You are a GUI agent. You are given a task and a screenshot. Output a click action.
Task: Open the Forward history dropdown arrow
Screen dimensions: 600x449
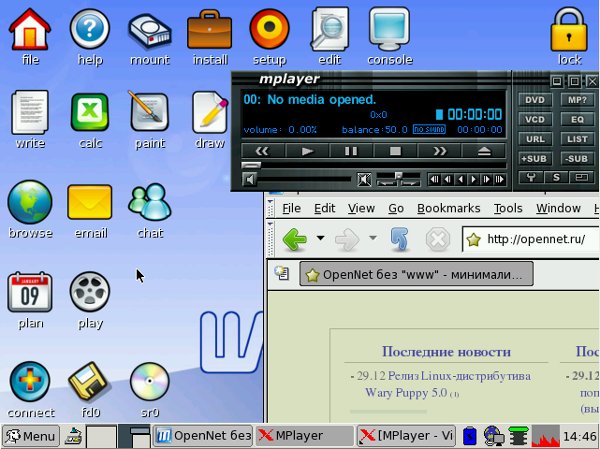(373, 238)
